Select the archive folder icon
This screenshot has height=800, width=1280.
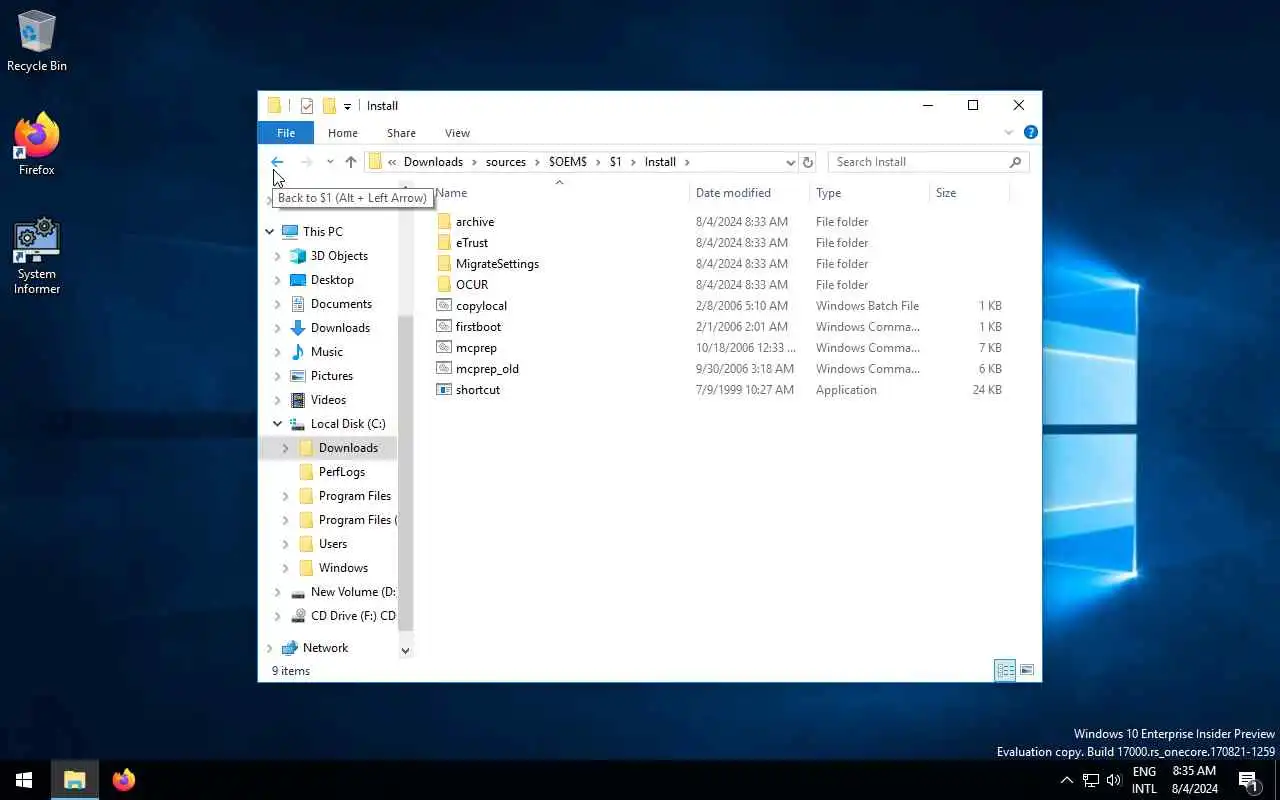tap(445, 222)
